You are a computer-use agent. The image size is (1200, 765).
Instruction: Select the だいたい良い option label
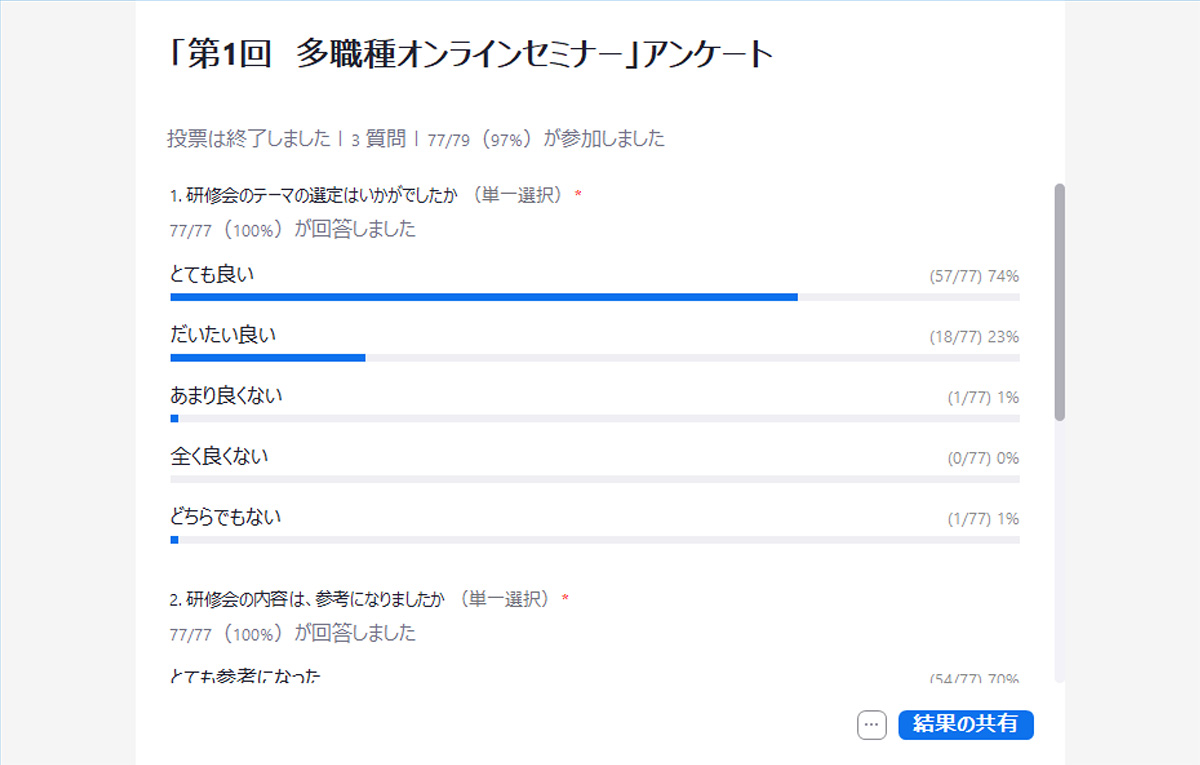coord(223,335)
